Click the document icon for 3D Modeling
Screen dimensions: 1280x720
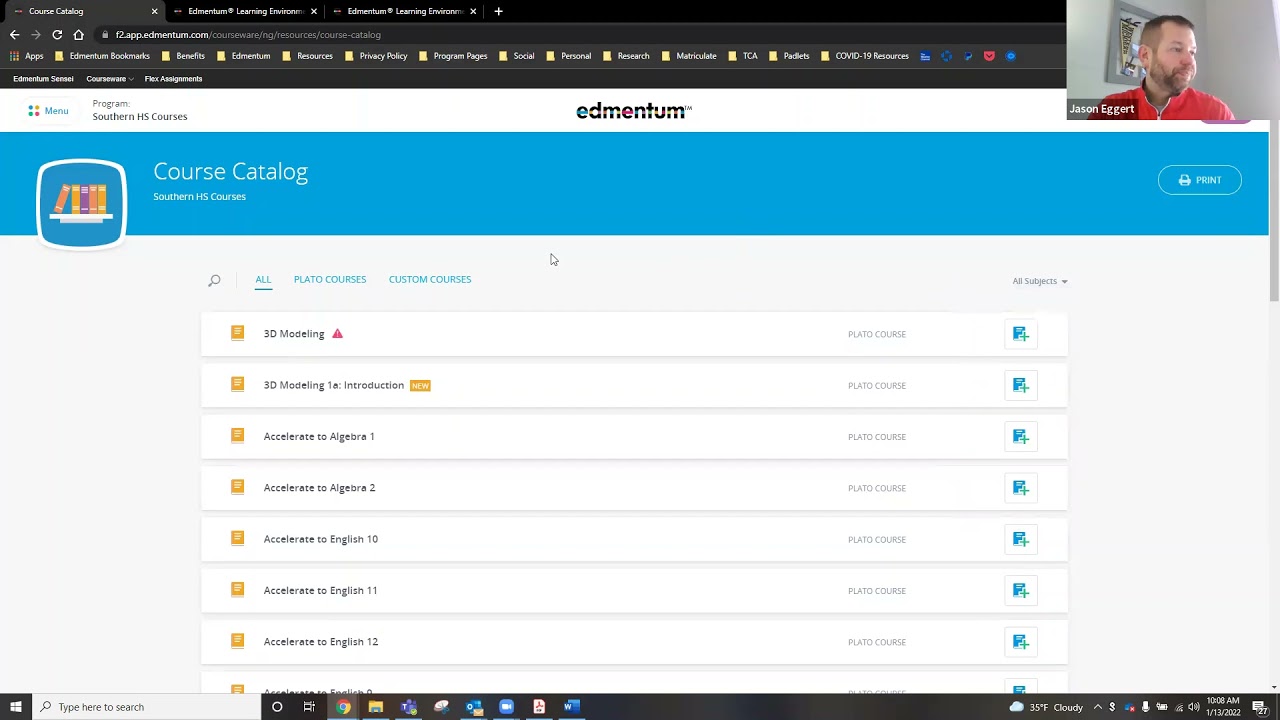tap(237, 333)
